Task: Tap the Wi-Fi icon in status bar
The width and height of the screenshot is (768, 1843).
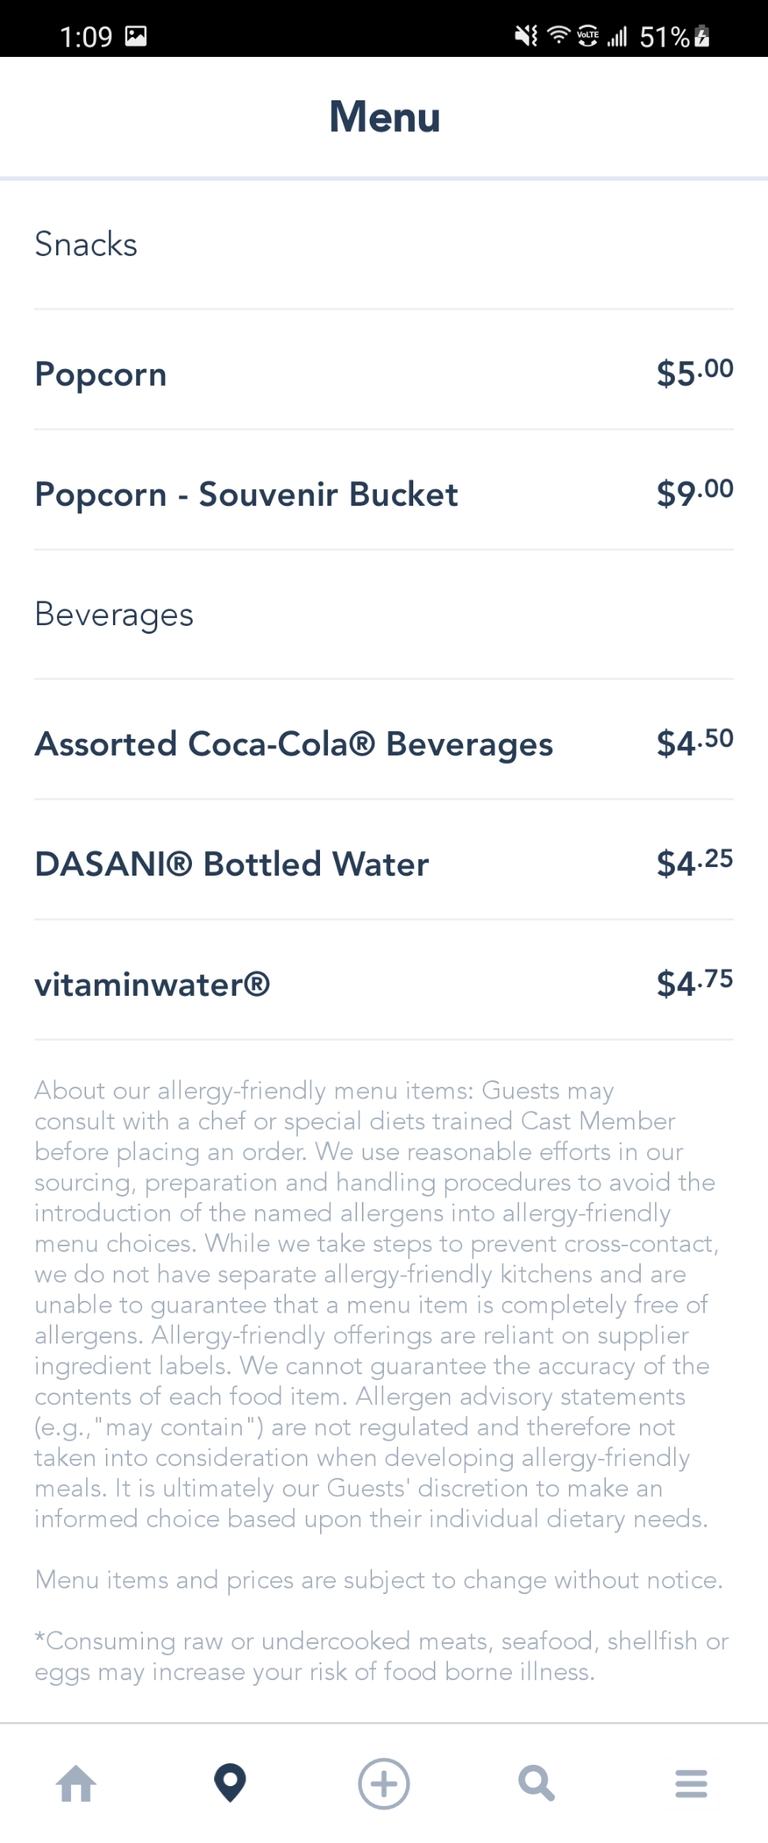Action: [558, 37]
